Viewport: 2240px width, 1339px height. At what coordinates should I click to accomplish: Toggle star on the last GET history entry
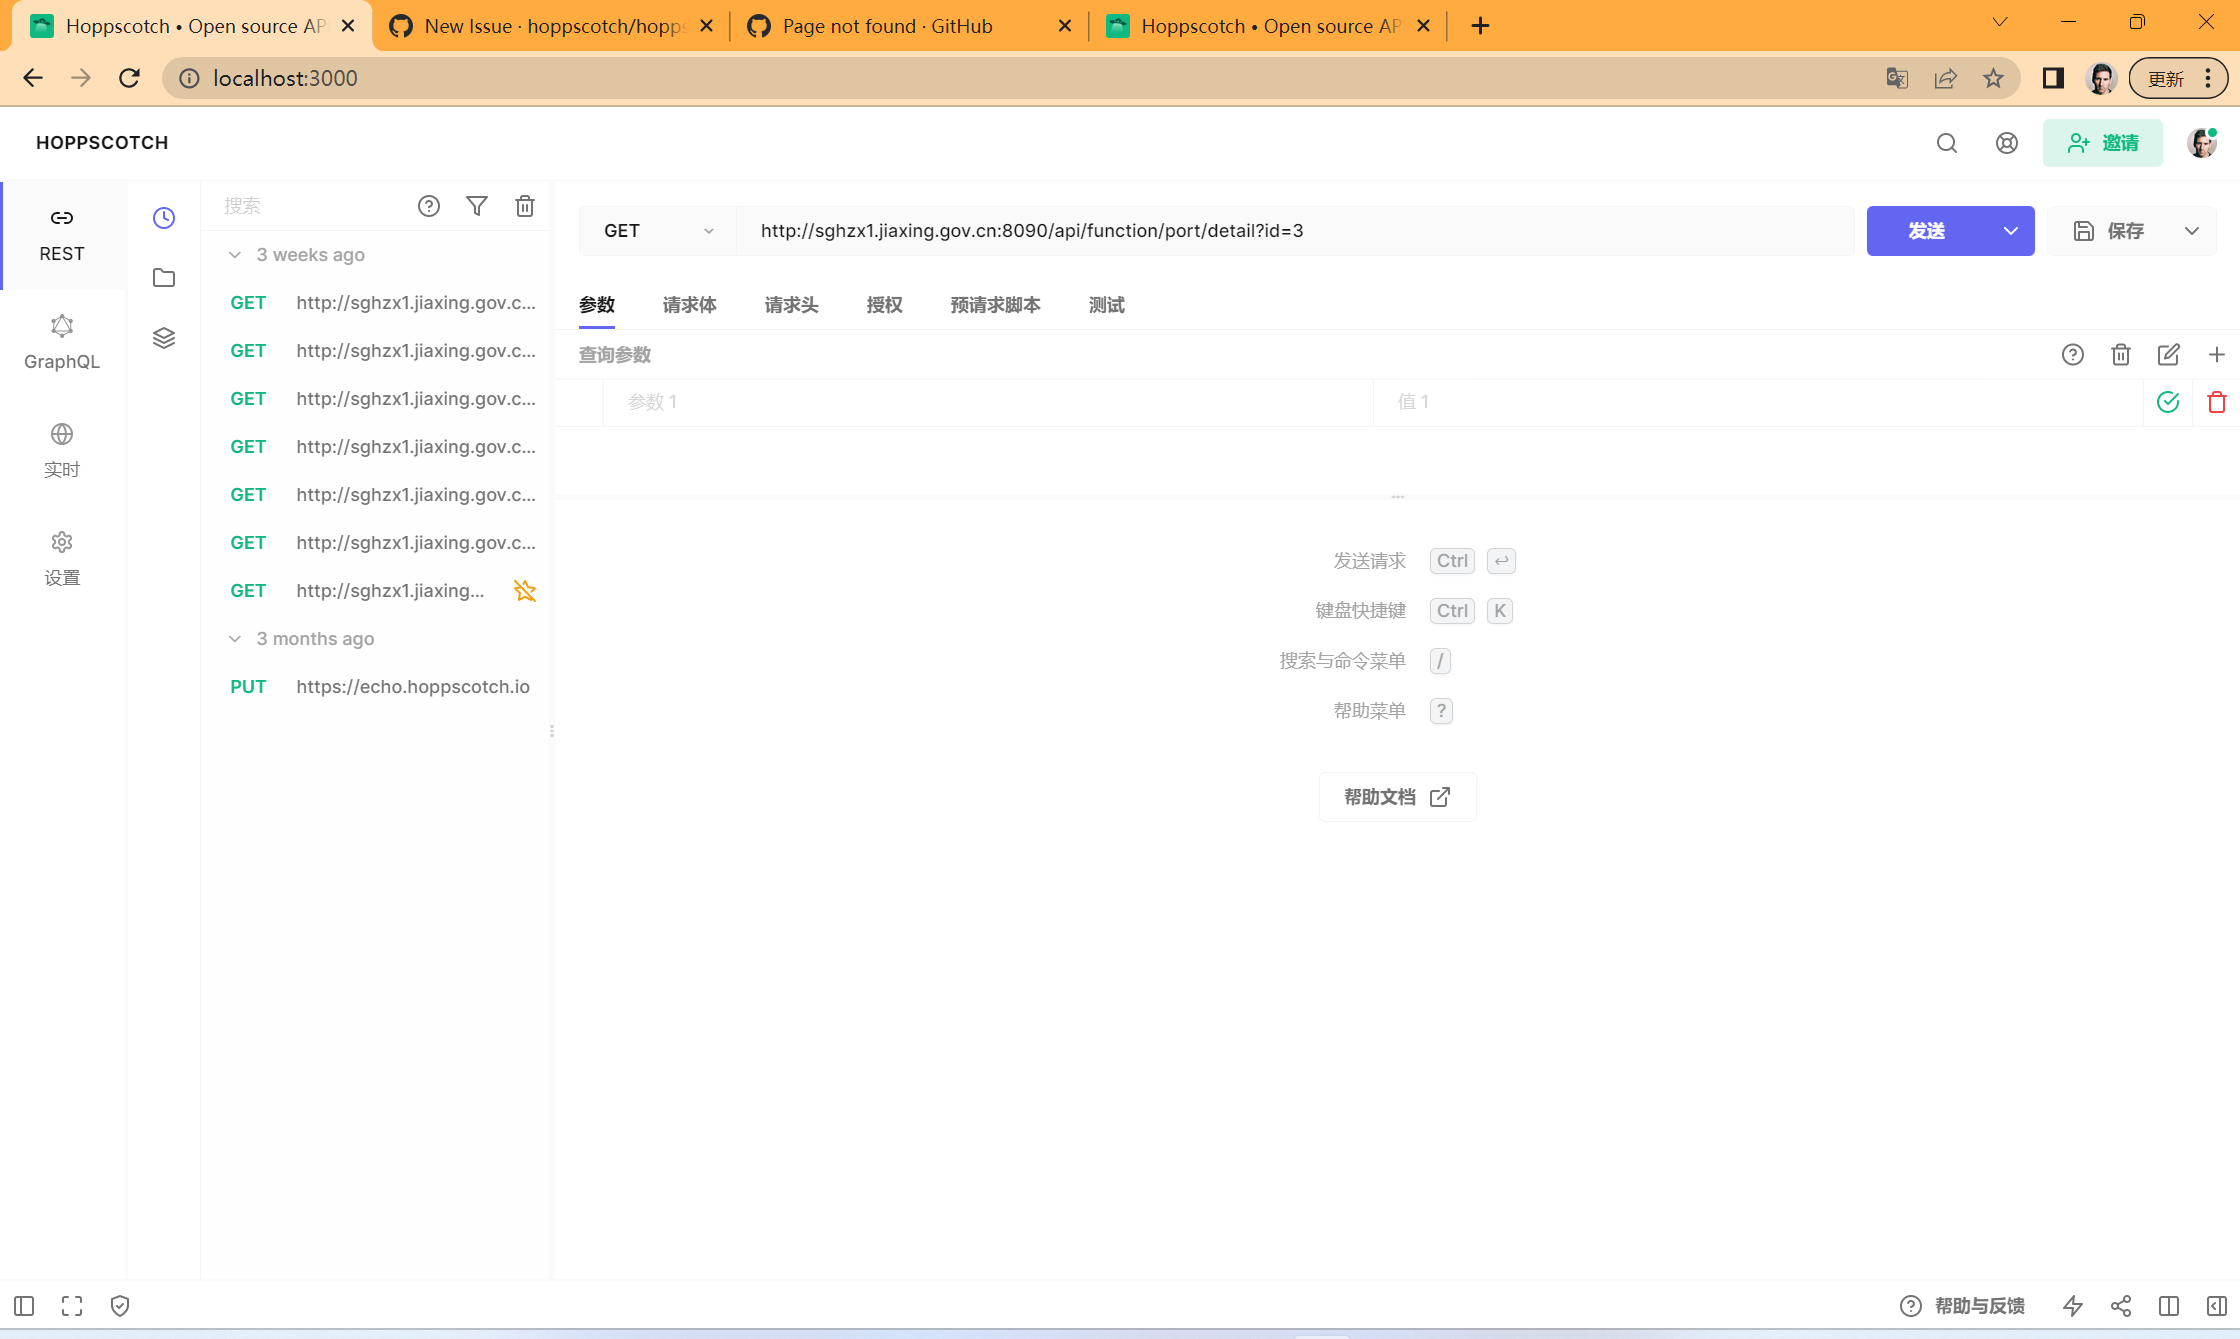click(x=525, y=591)
